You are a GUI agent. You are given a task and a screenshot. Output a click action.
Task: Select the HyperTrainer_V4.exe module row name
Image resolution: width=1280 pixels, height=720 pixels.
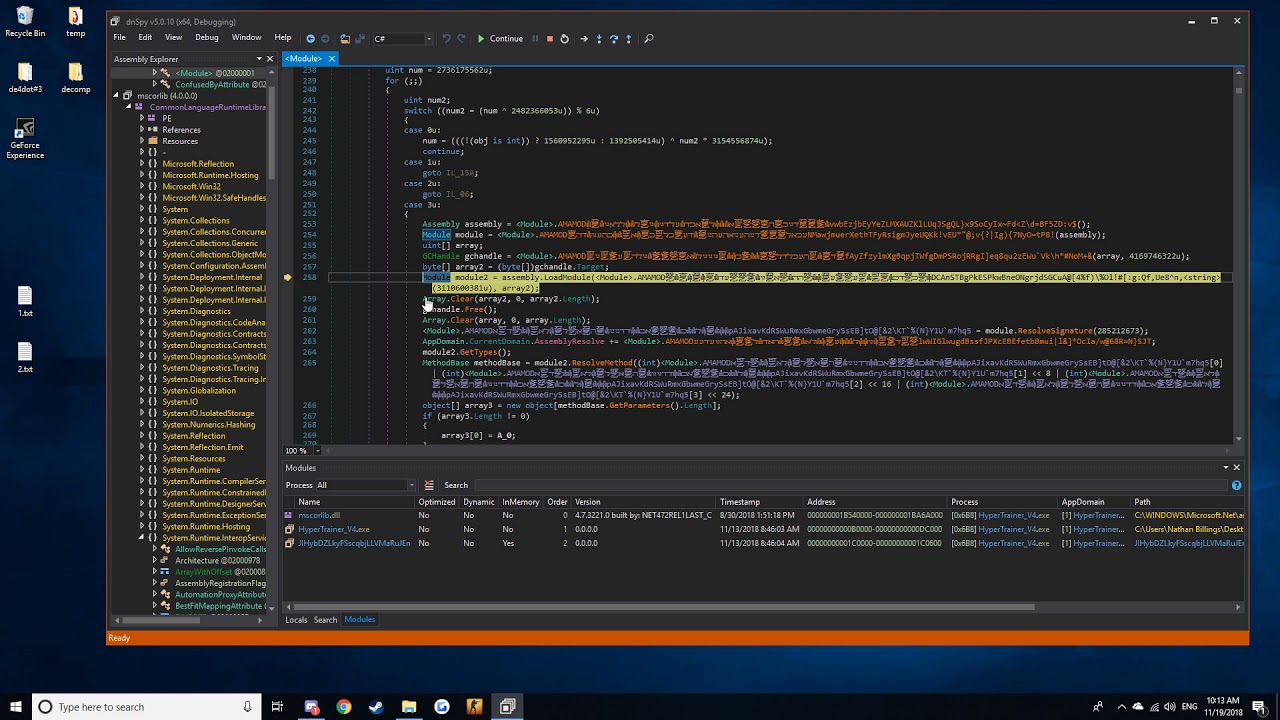pos(334,529)
